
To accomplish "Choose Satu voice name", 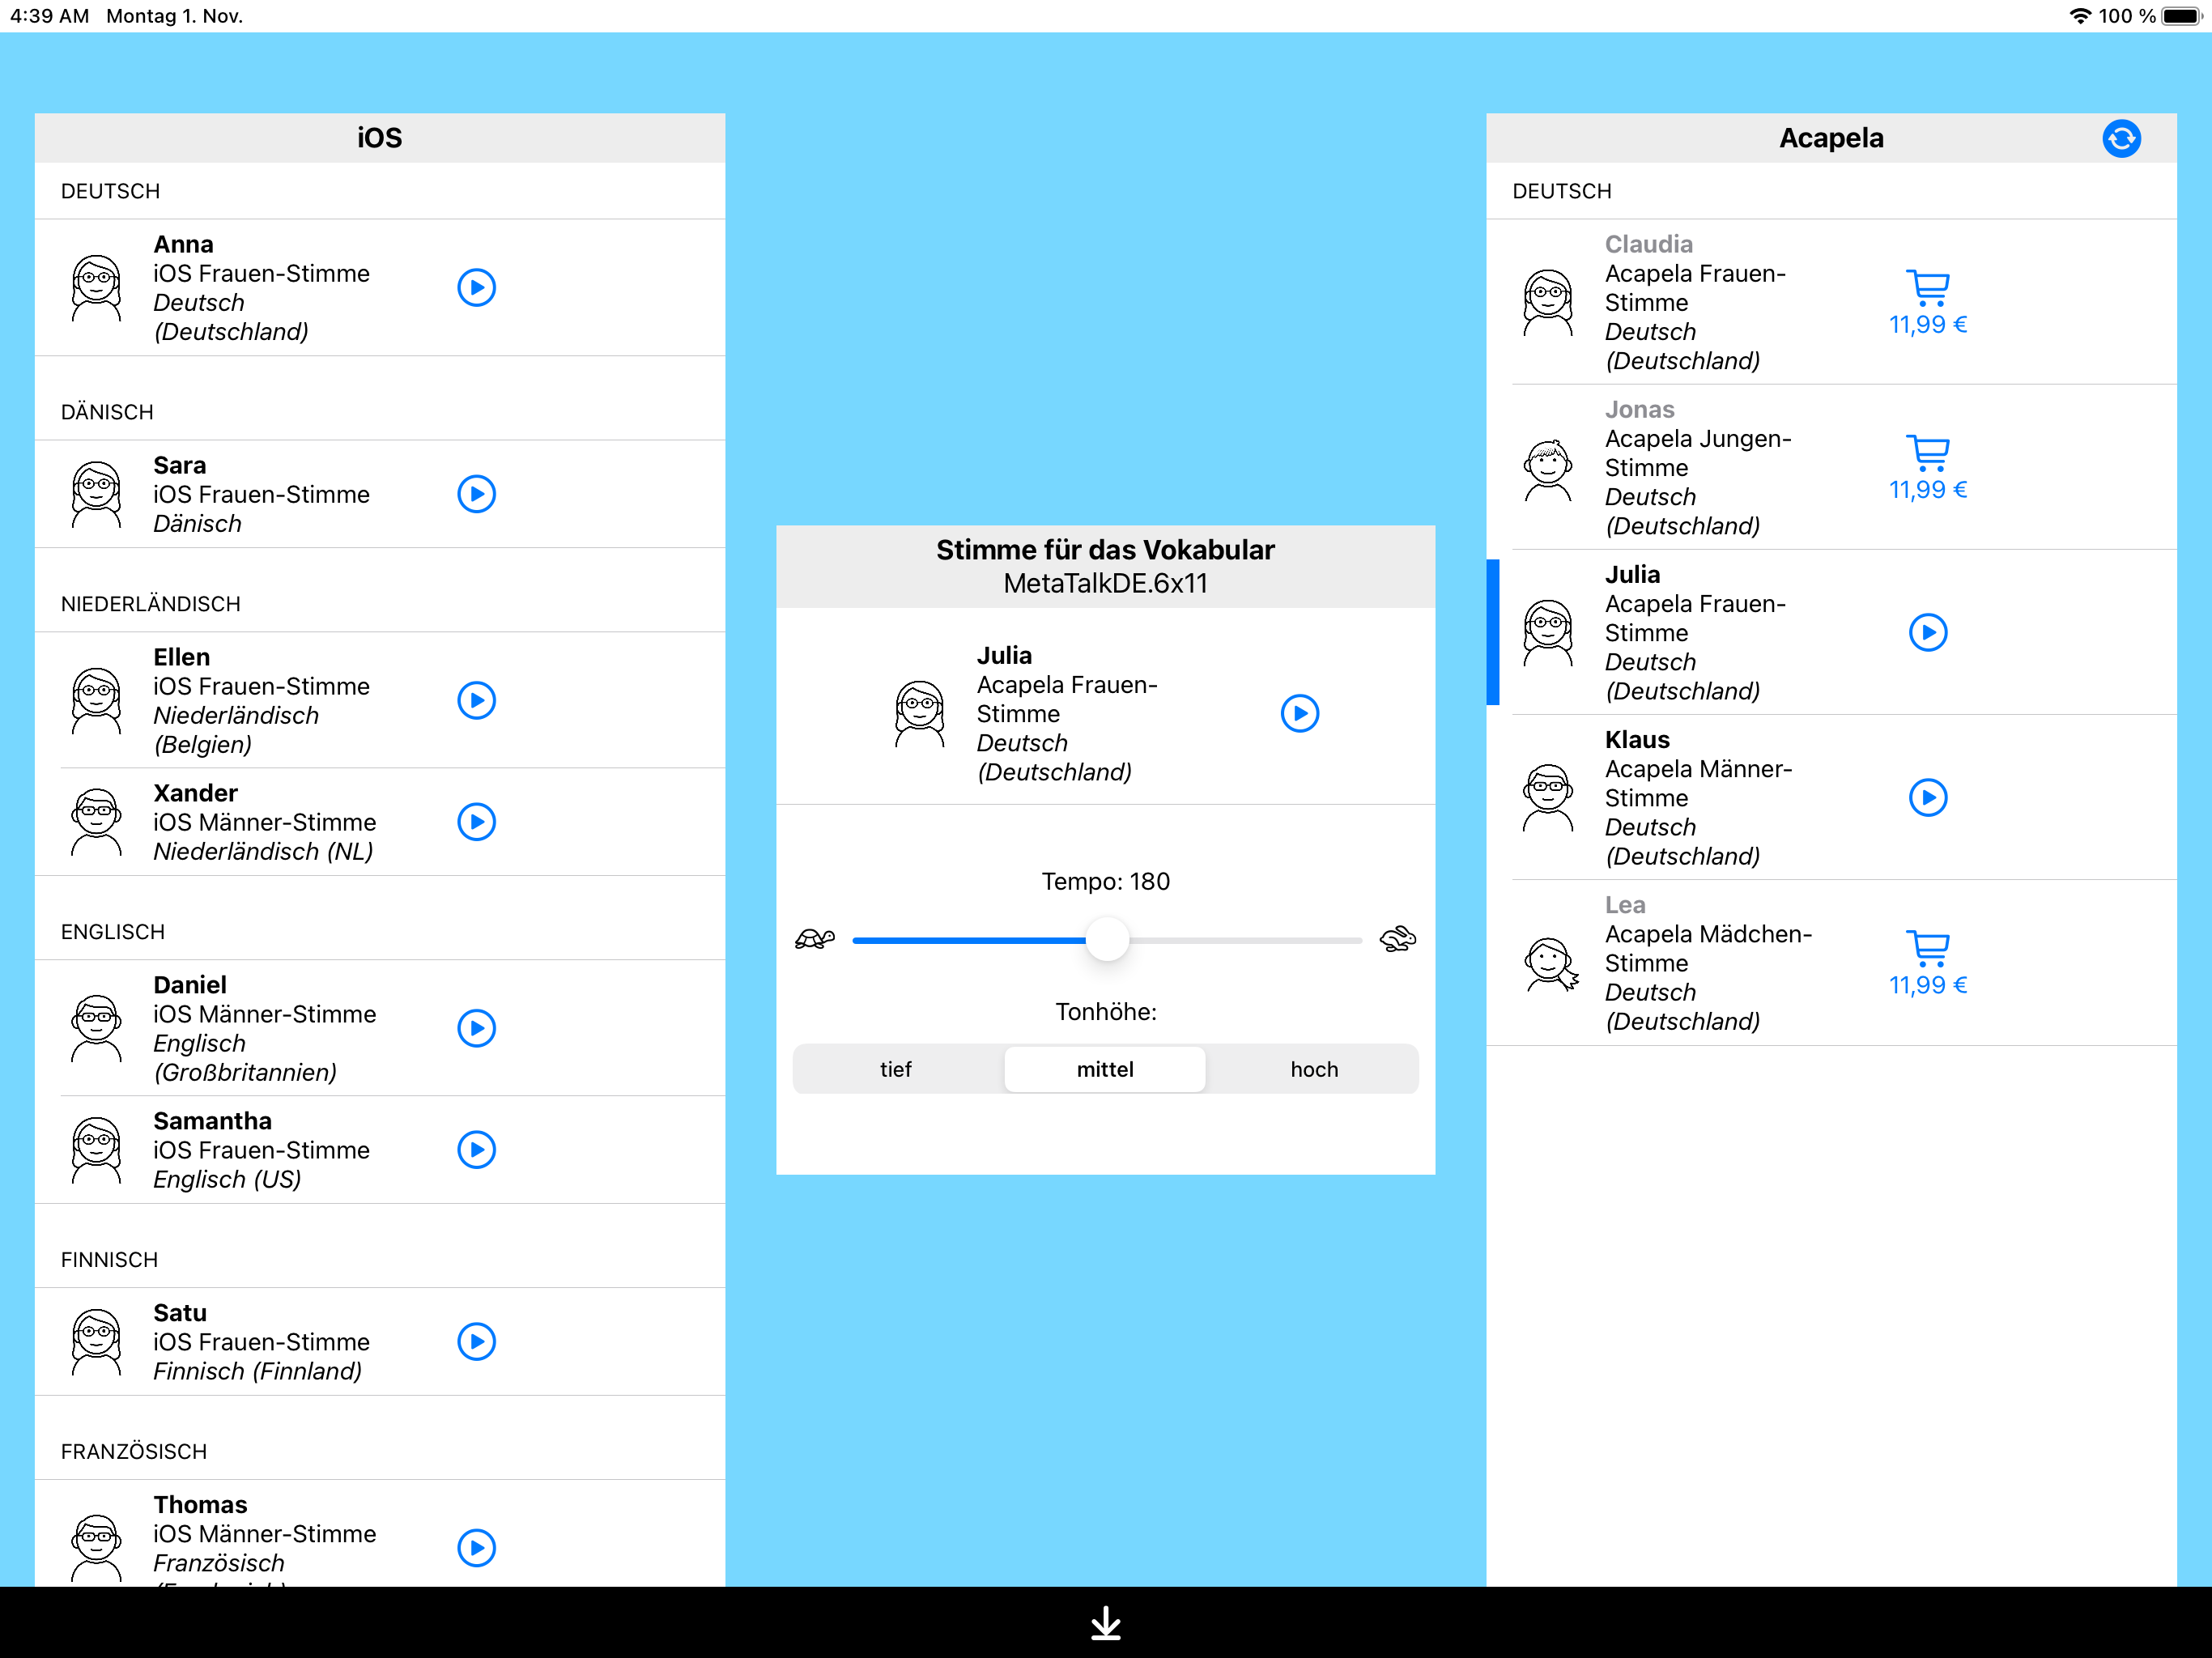I will [x=180, y=1314].
